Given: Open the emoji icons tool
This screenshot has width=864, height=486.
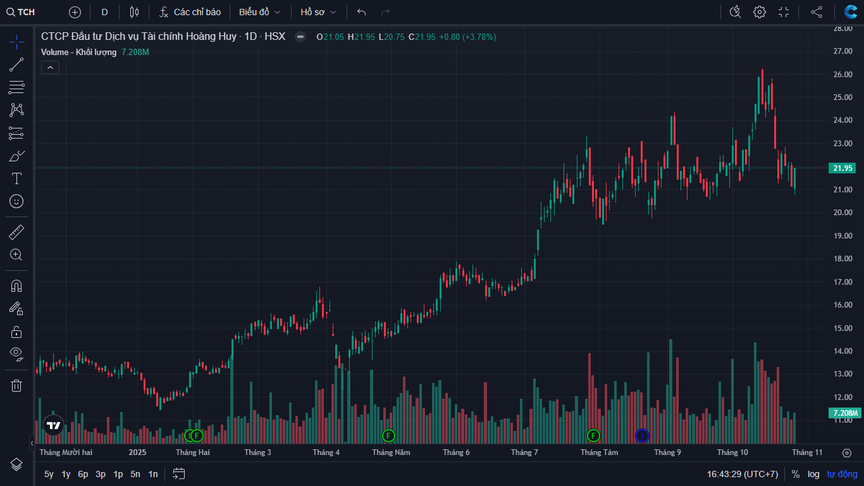Looking at the screenshot, I should pos(16,201).
